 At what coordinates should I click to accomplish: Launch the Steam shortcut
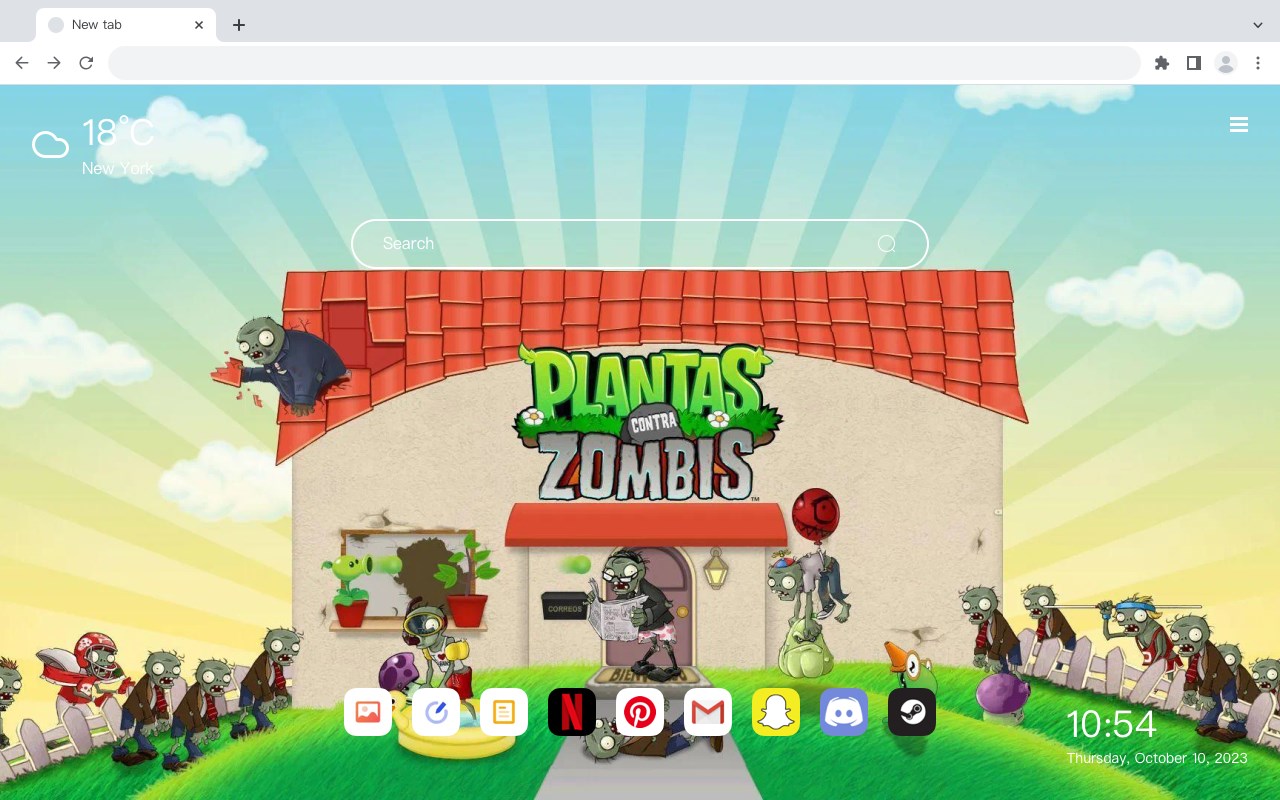[912, 712]
